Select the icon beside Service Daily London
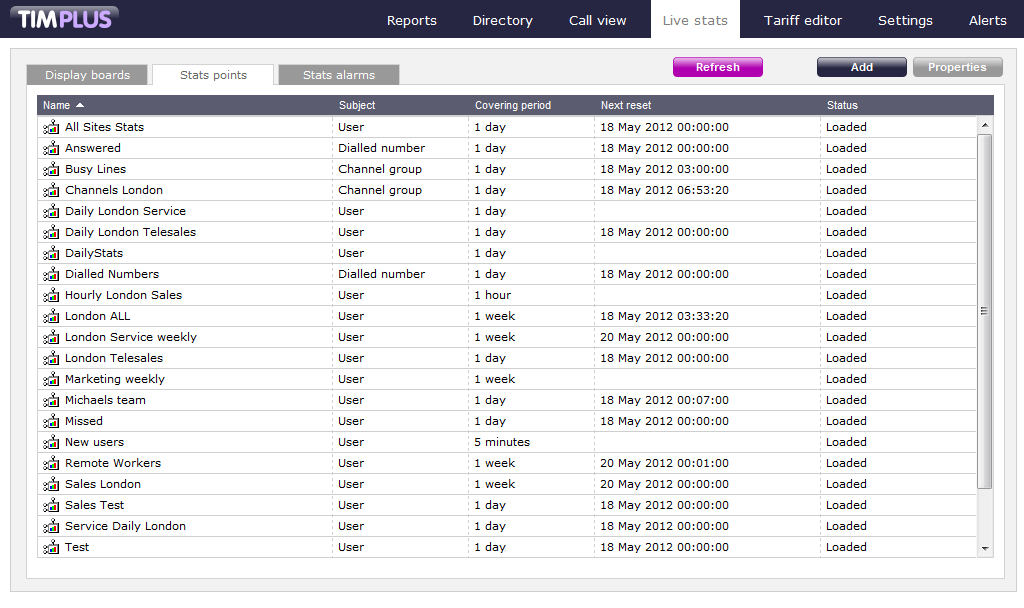Image resolution: width=1024 pixels, height=608 pixels. [51, 526]
